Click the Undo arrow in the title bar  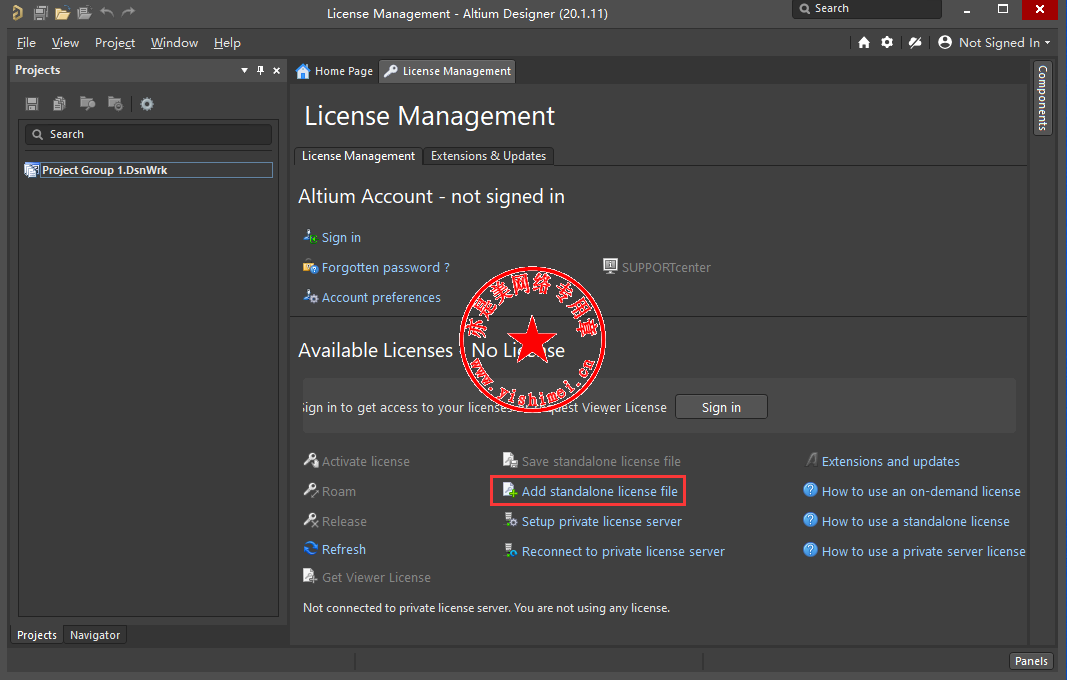click(x=107, y=12)
